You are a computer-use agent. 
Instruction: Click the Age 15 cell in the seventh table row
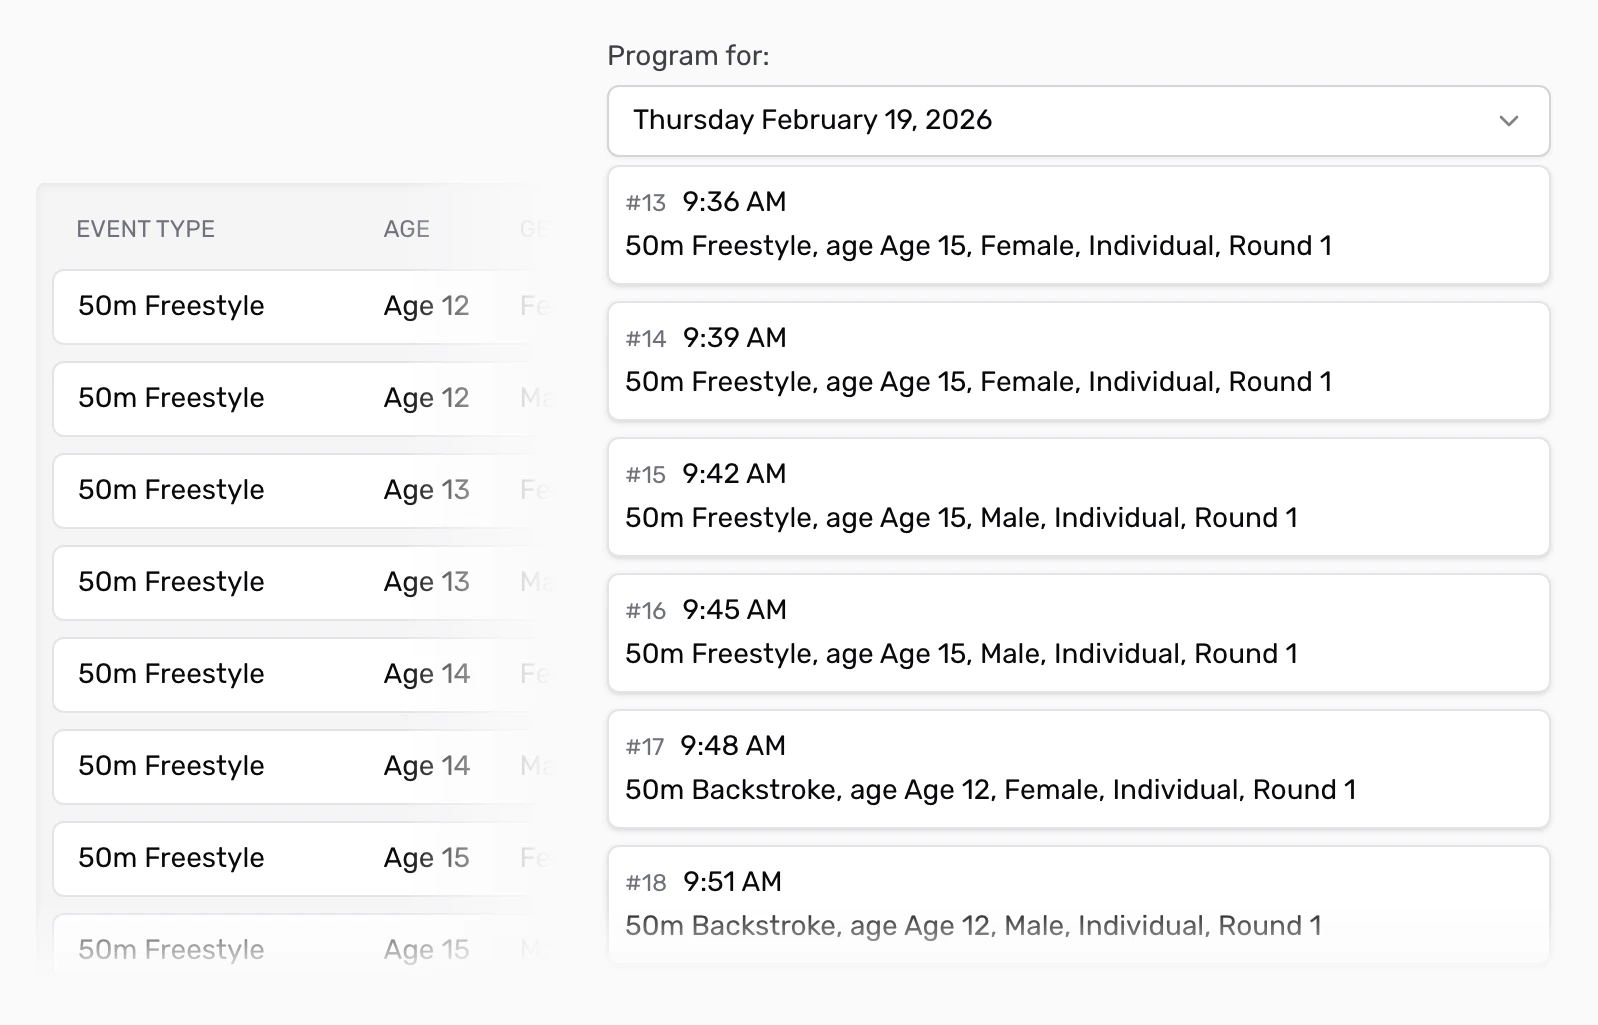[427, 858]
